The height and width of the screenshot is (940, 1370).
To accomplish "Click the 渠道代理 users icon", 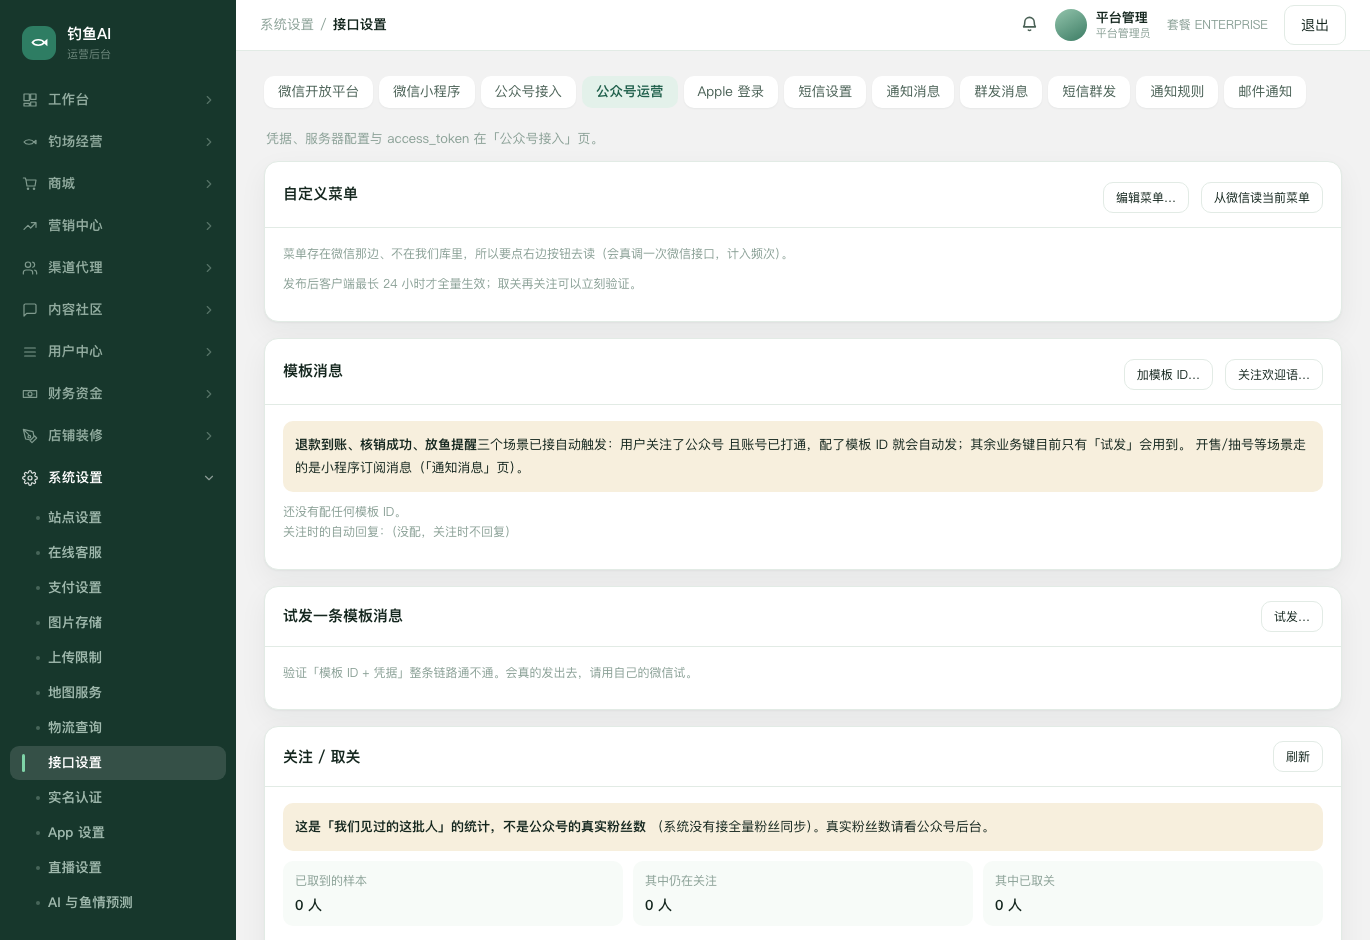I will click(30, 268).
